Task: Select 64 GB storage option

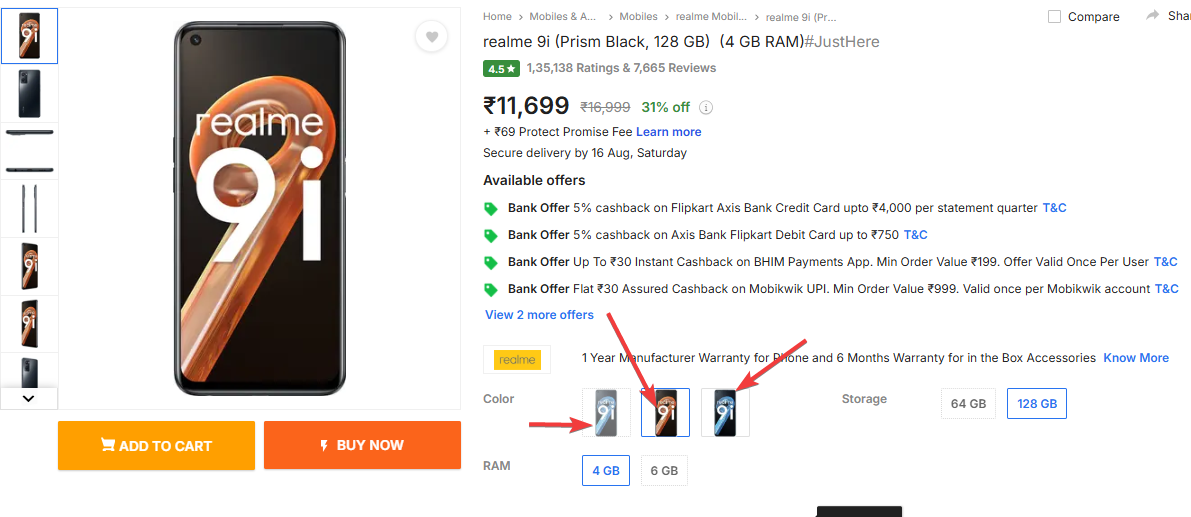Action: (968, 404)
